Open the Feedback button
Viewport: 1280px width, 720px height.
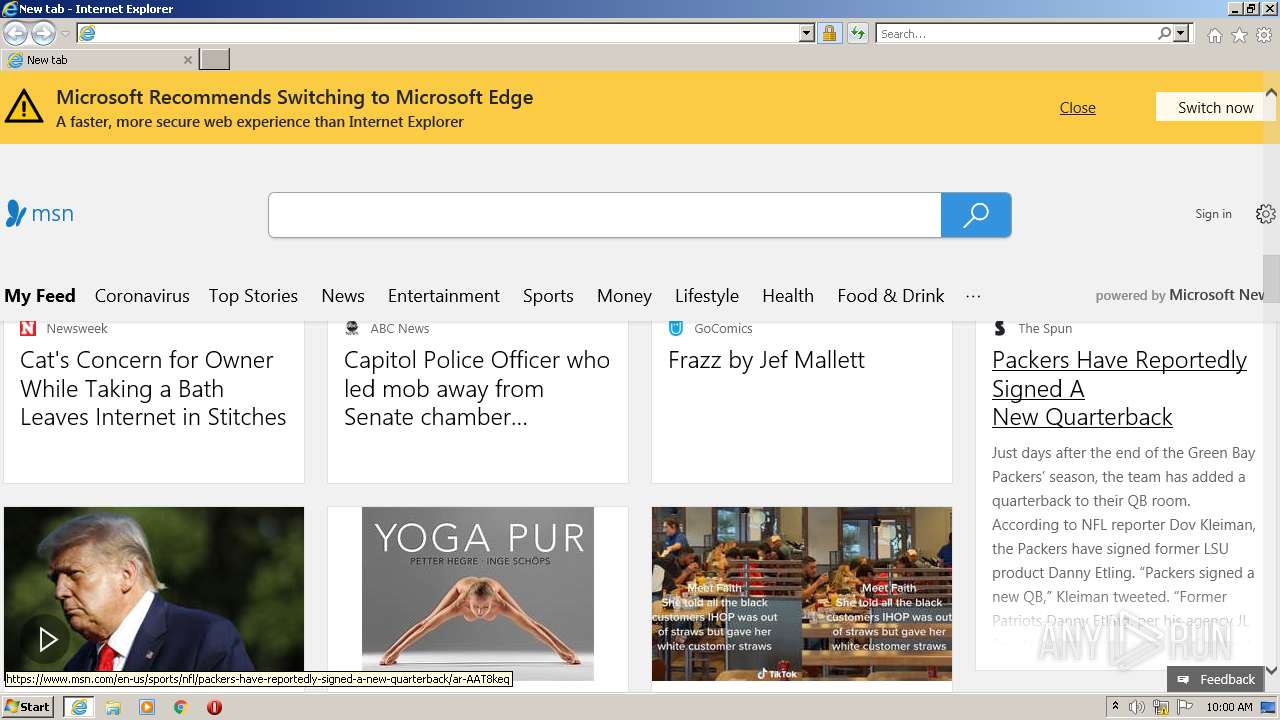1216,679
